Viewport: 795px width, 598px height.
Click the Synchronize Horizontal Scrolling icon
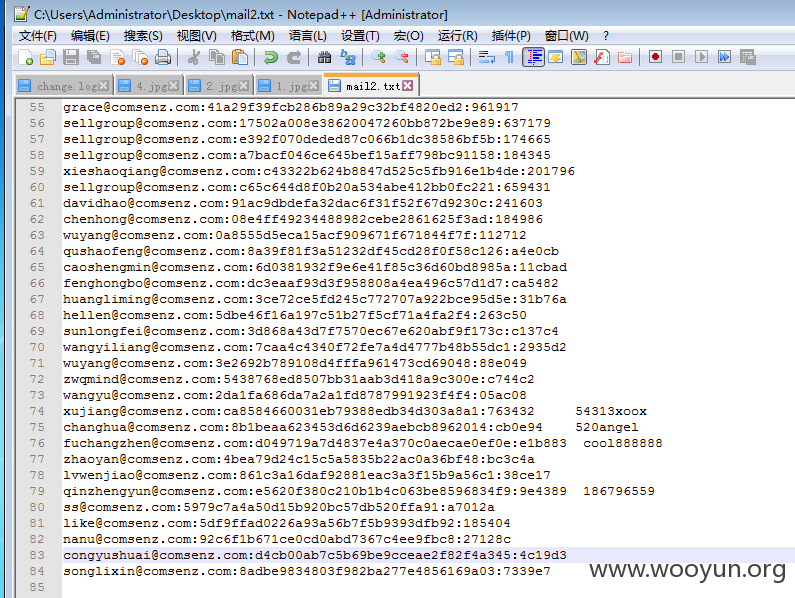tap(456, 57)
